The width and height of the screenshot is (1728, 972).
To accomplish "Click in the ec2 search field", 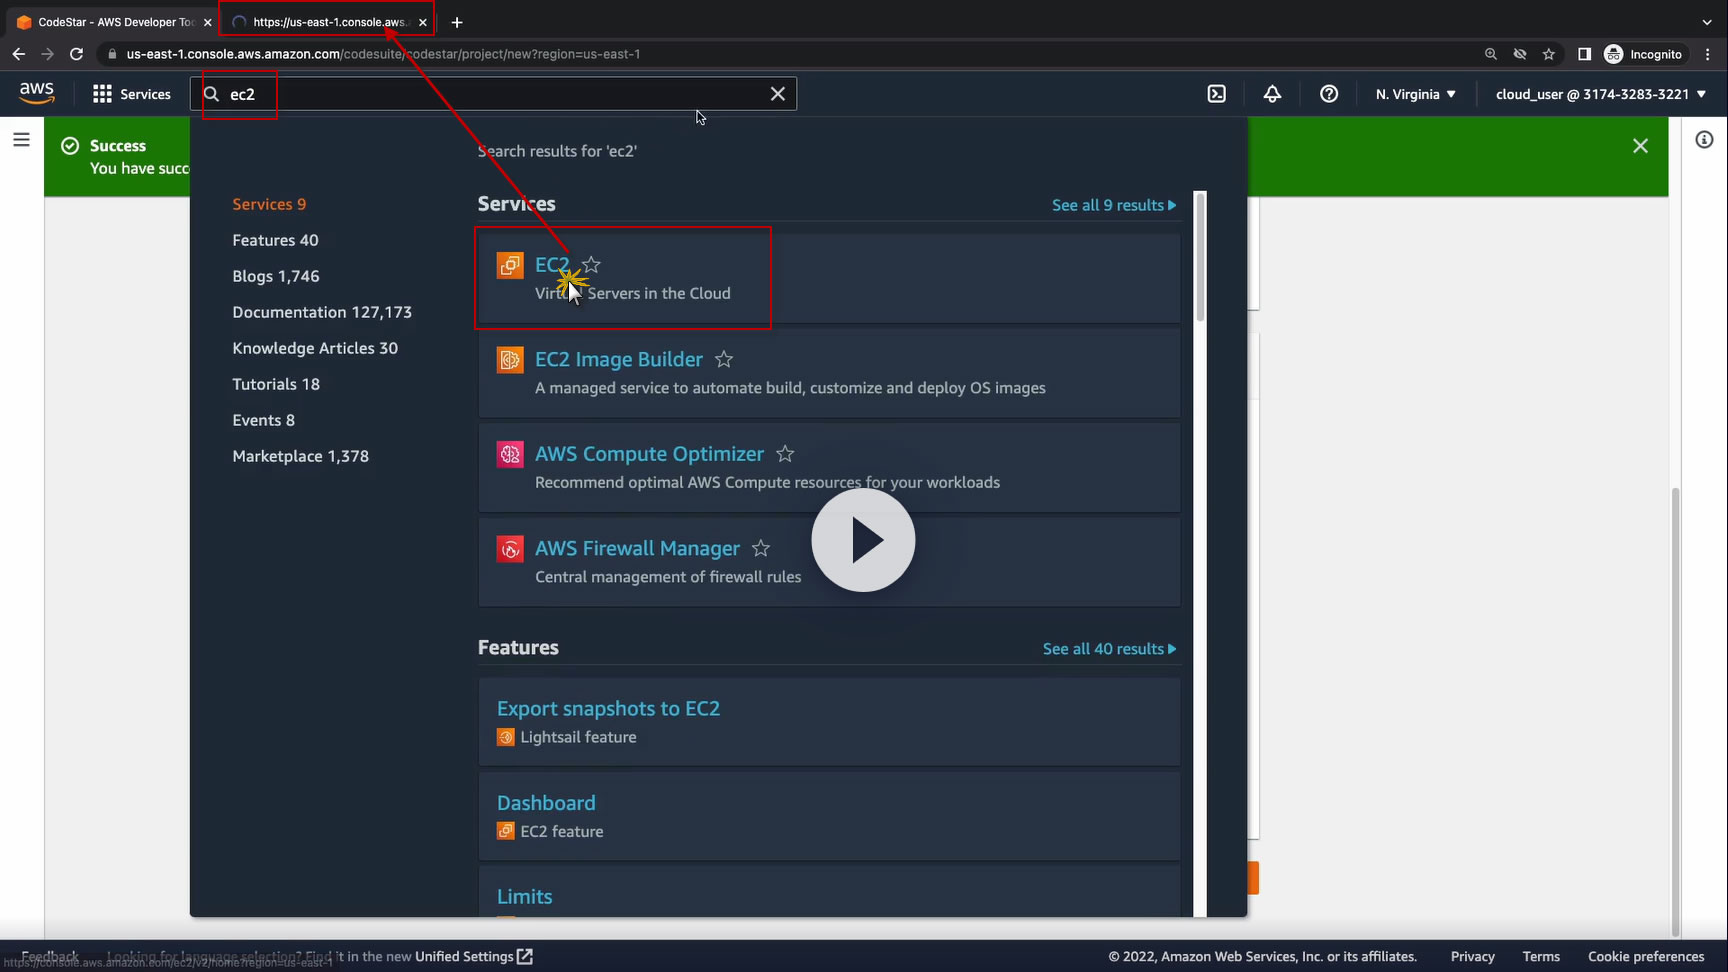I will point(493,94).
